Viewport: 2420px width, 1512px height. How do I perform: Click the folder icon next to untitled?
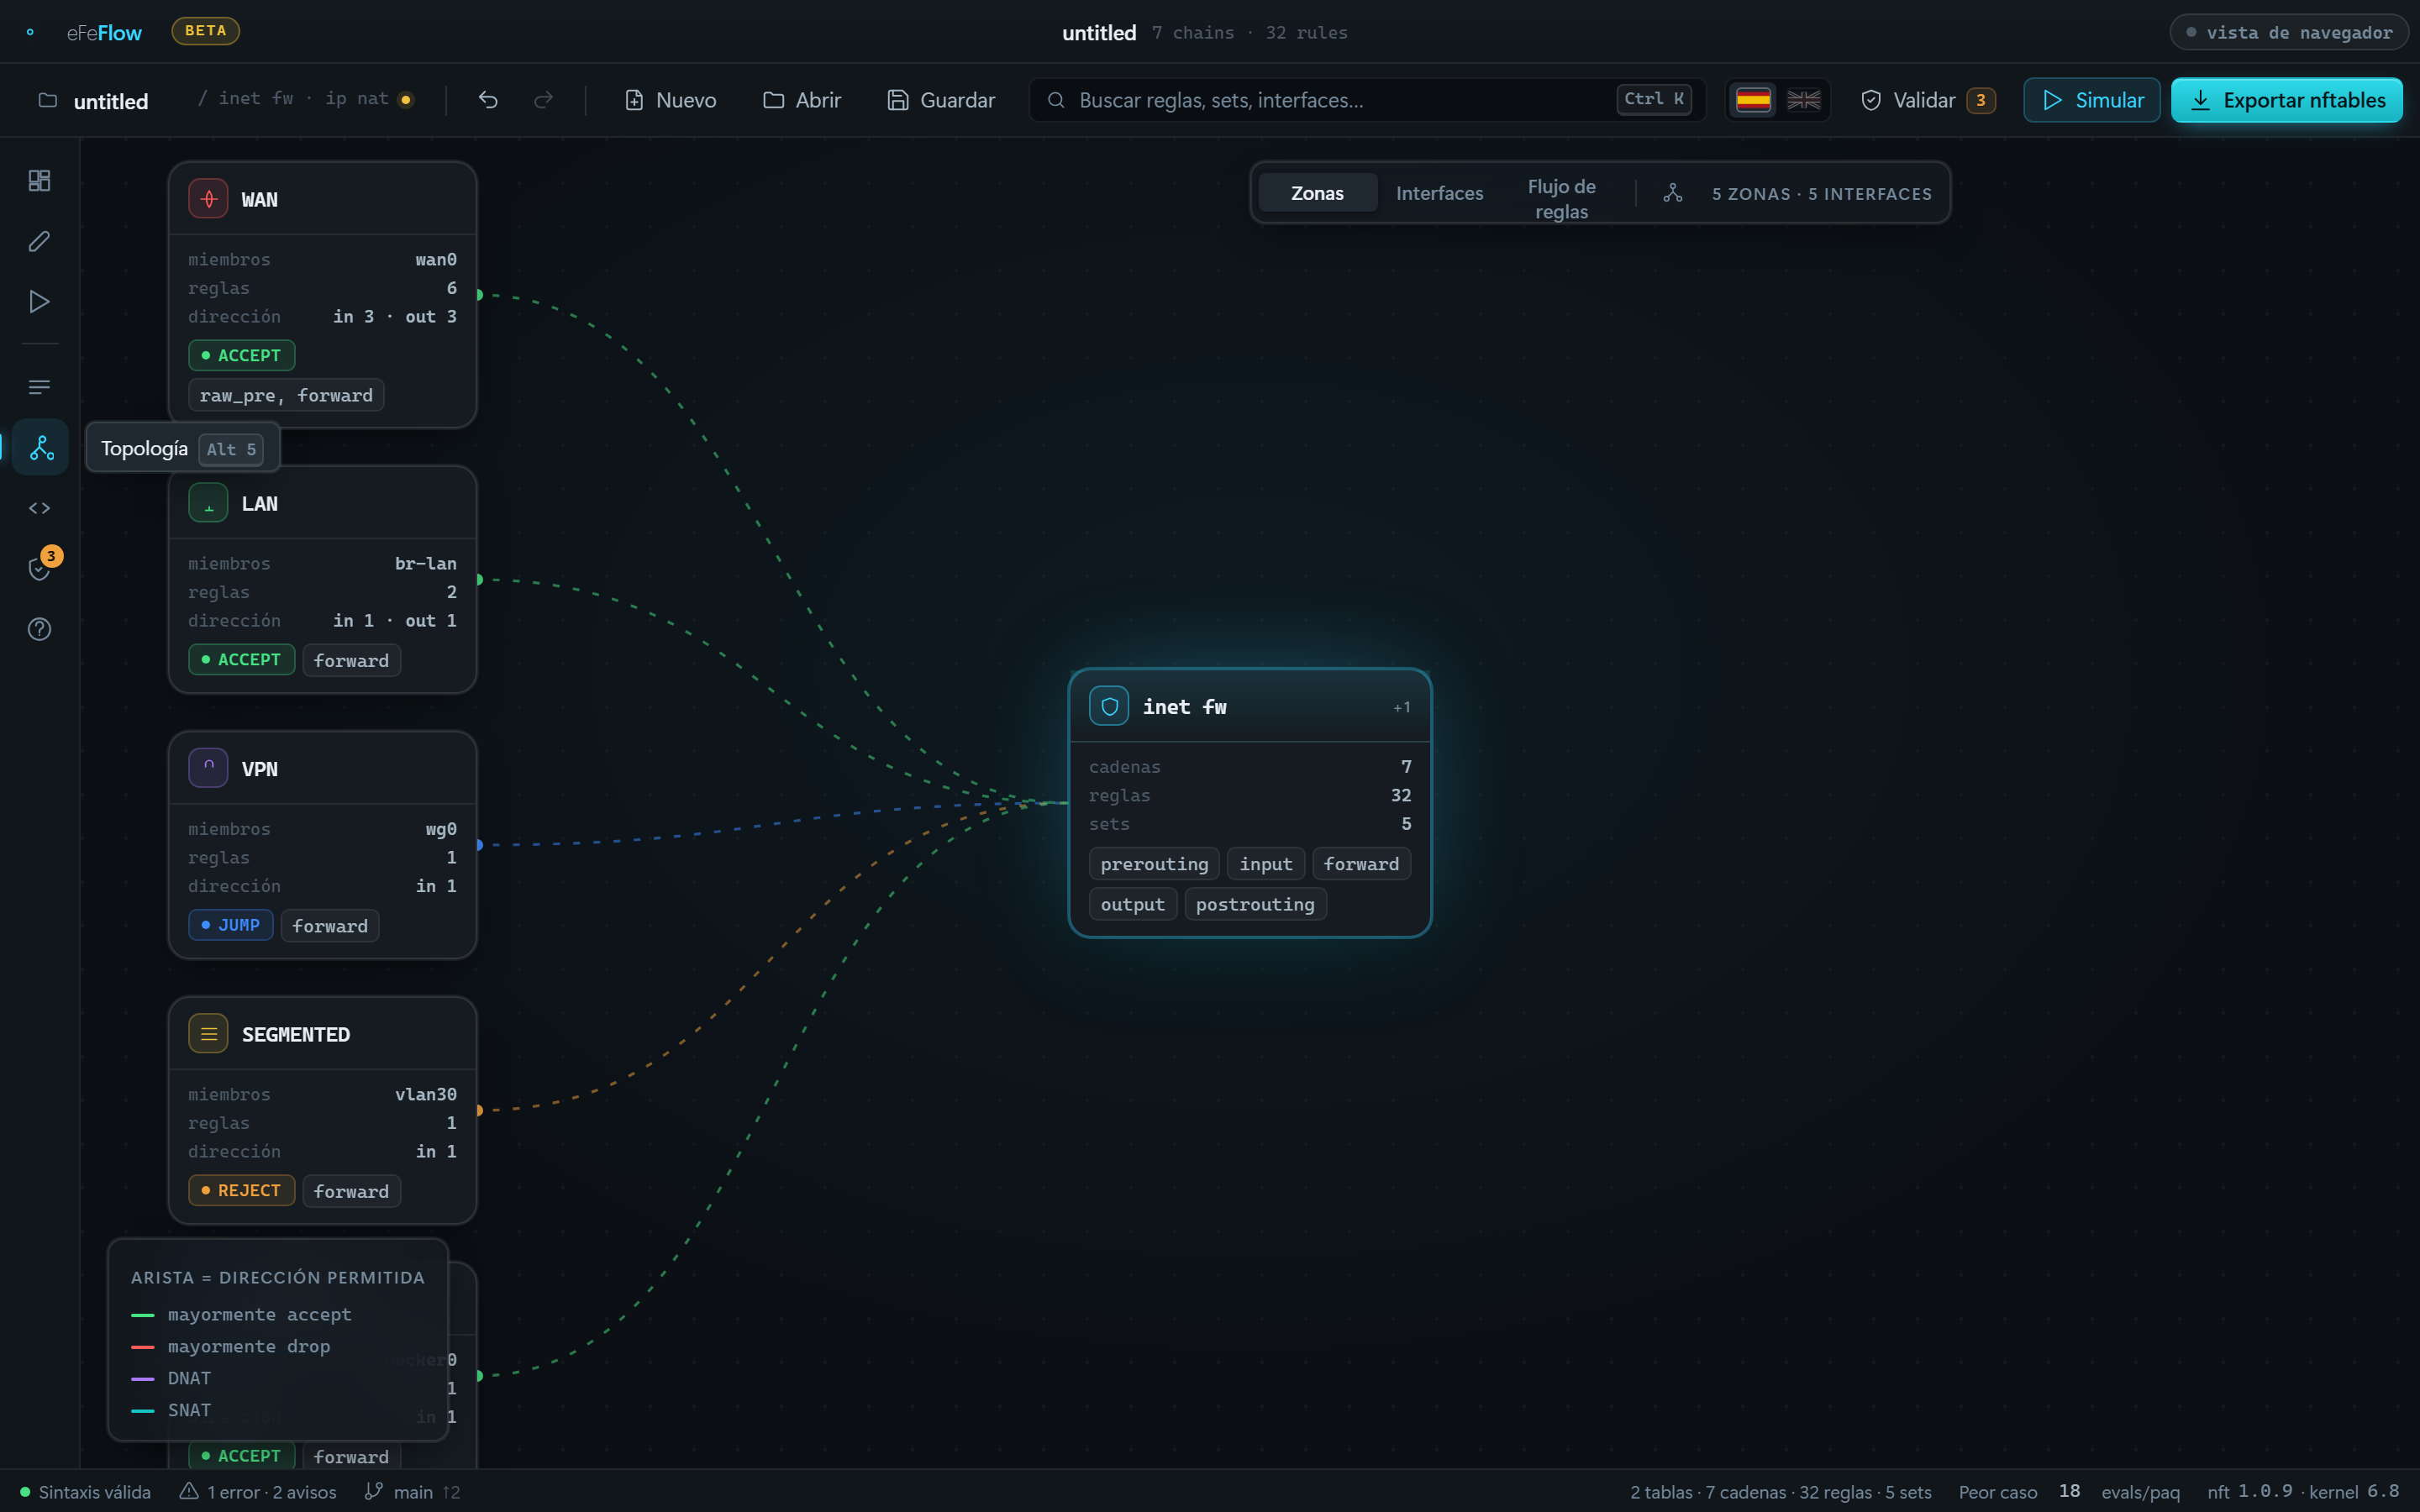point(47,100)
